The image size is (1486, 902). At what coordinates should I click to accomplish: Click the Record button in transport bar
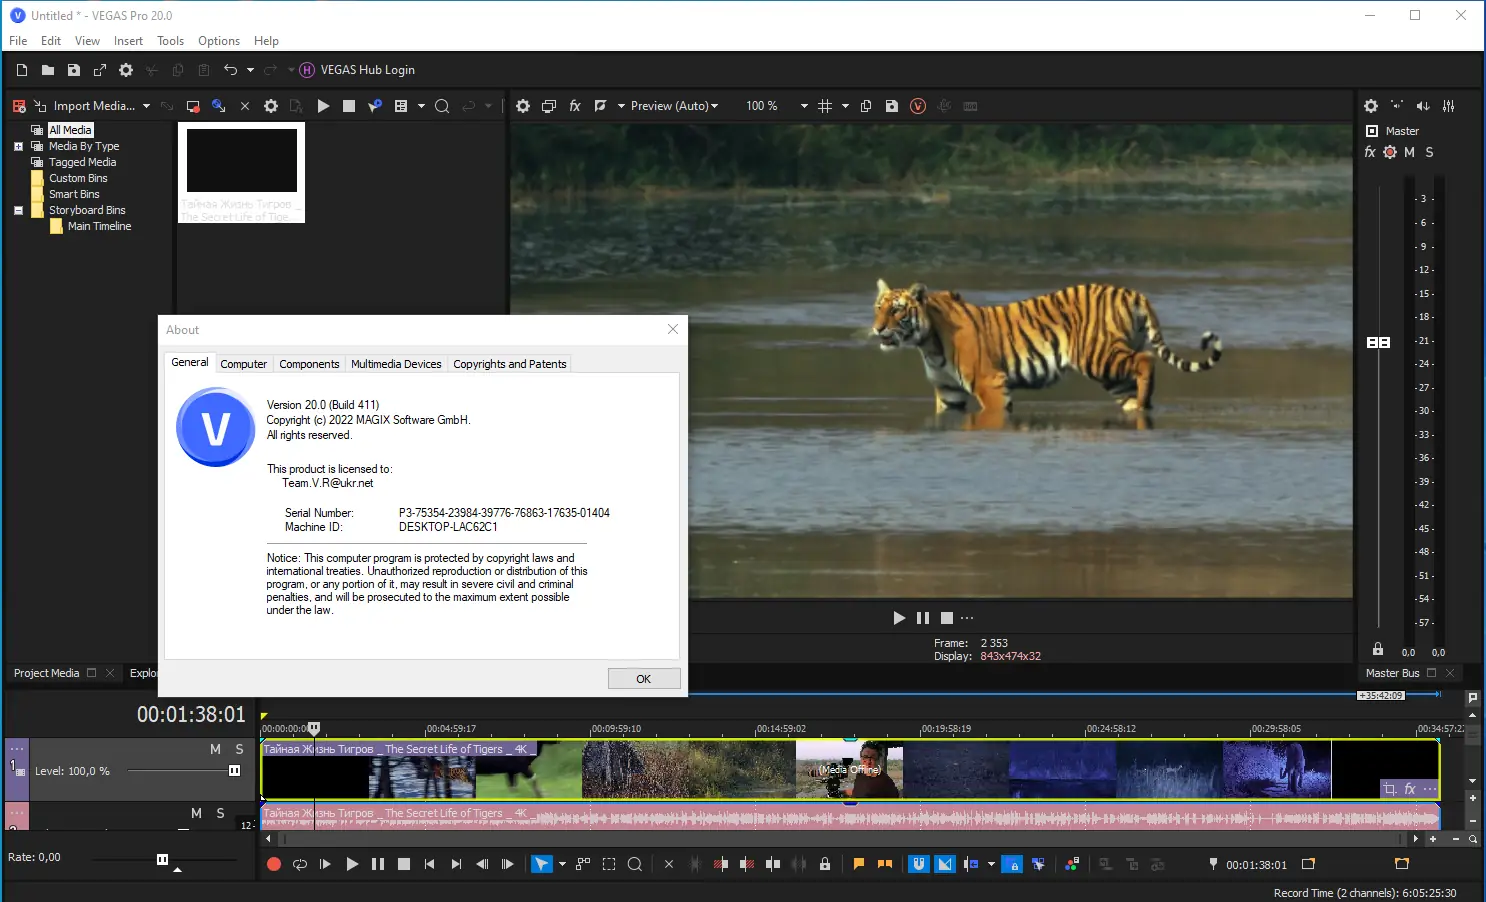tap(274, 864)
